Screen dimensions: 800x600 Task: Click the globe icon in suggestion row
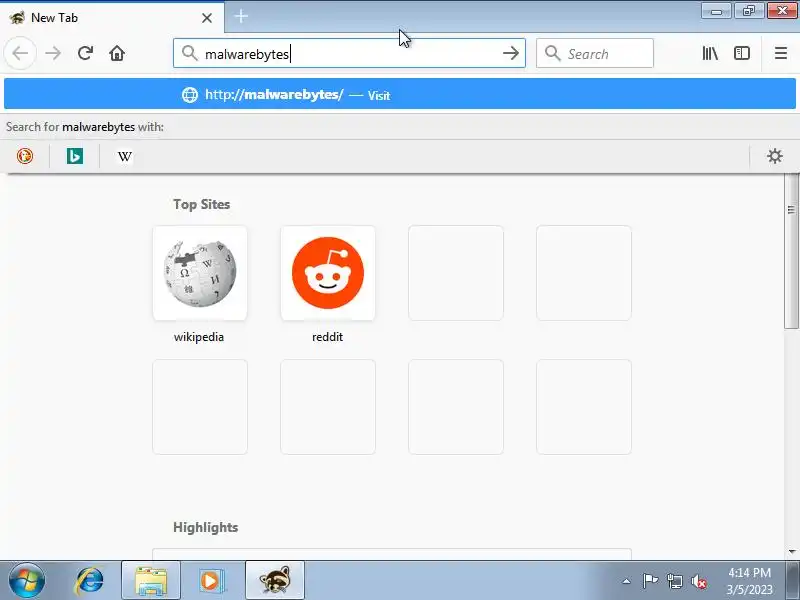pyautogui.click(x=190, y=95)
